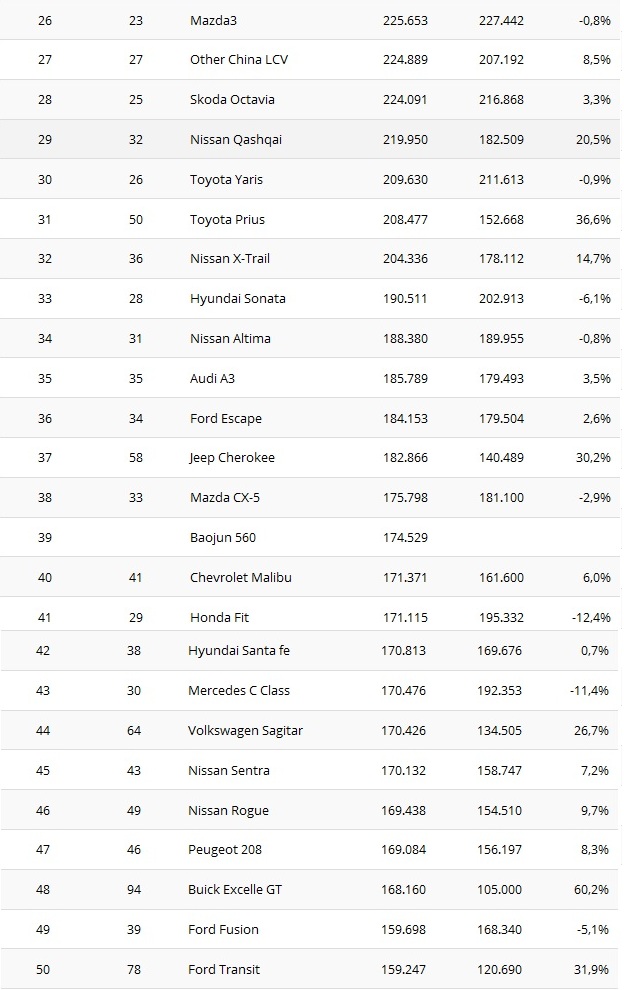Image resolution: width=624 pixels, height=990 pixels.
Task: Select the Baojun 560 model name
Action: 223,537
